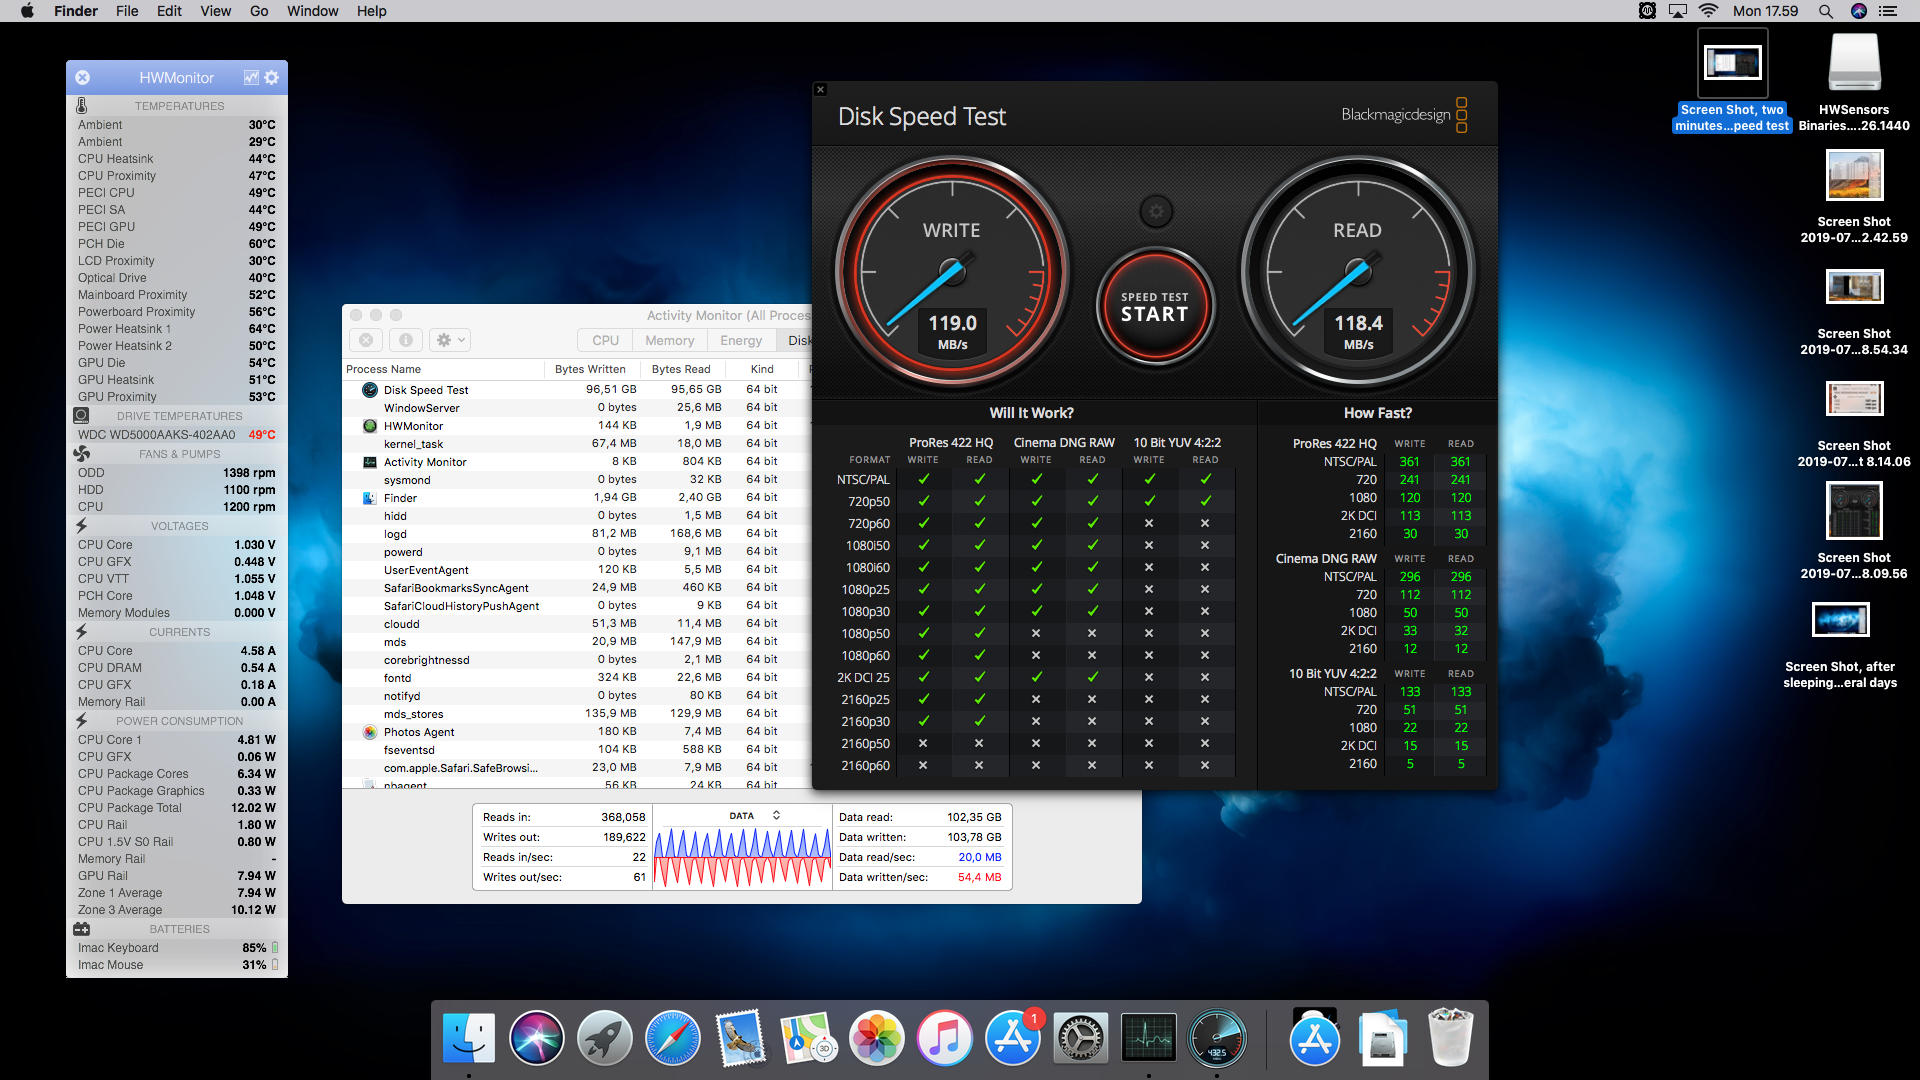
Task: Open iTunes music icon in Dock
Action: tap(945, 1038)
